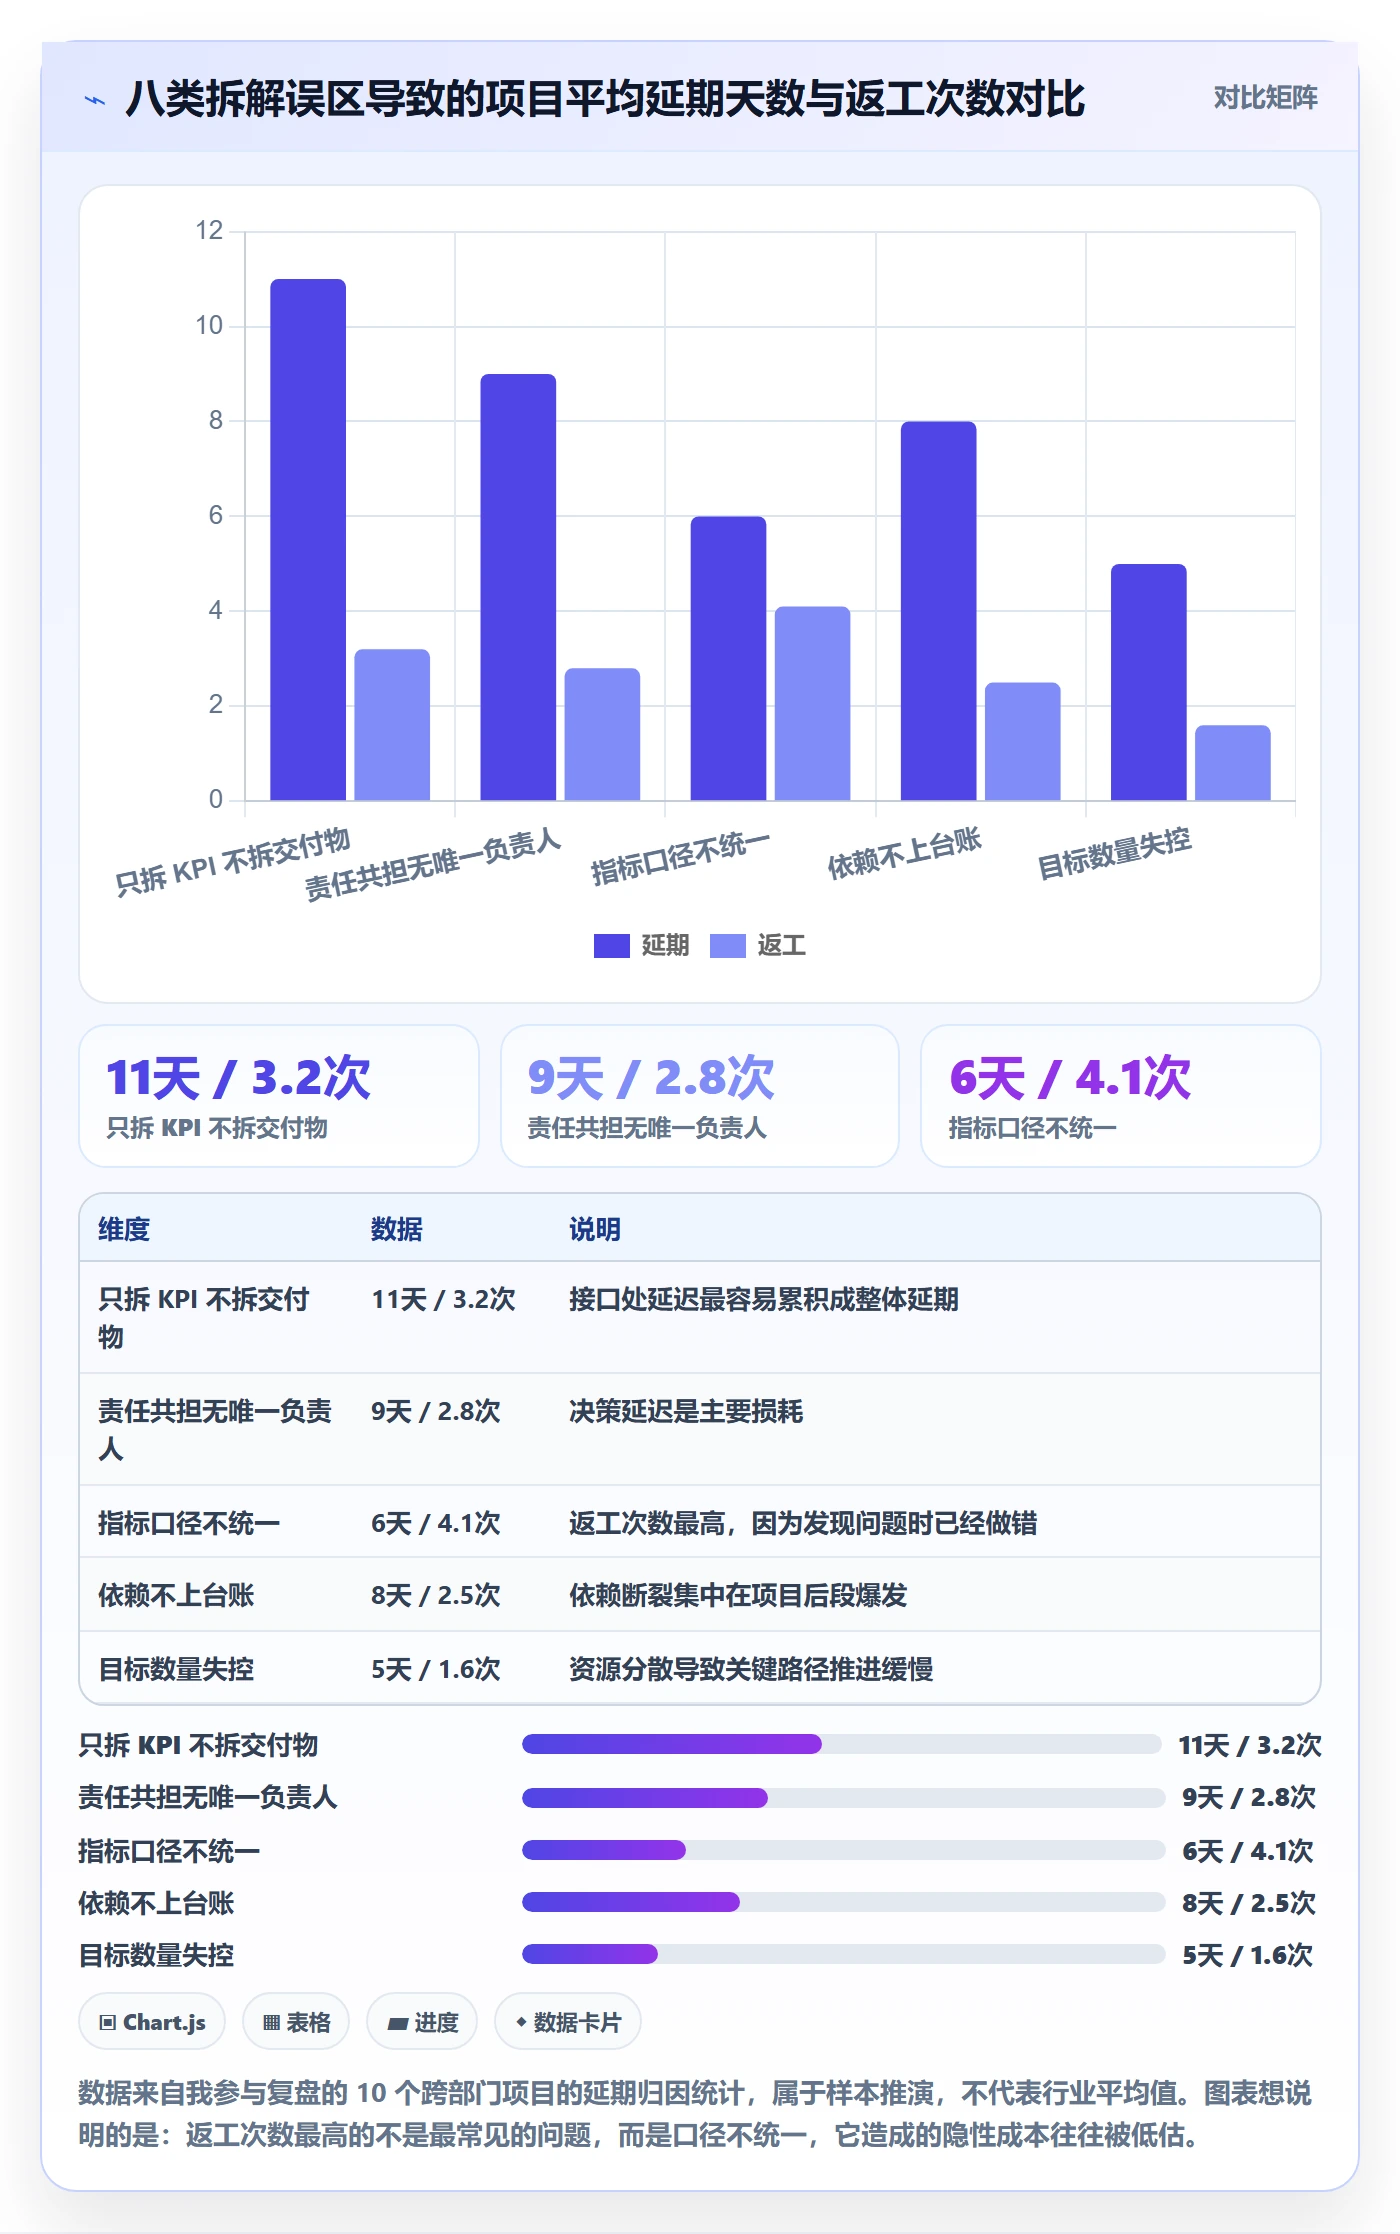Click table cell 依赖断裂集中在项目后段爆发
The height and width of the screenshot is (2234, 1400).
click(738, 1595)
